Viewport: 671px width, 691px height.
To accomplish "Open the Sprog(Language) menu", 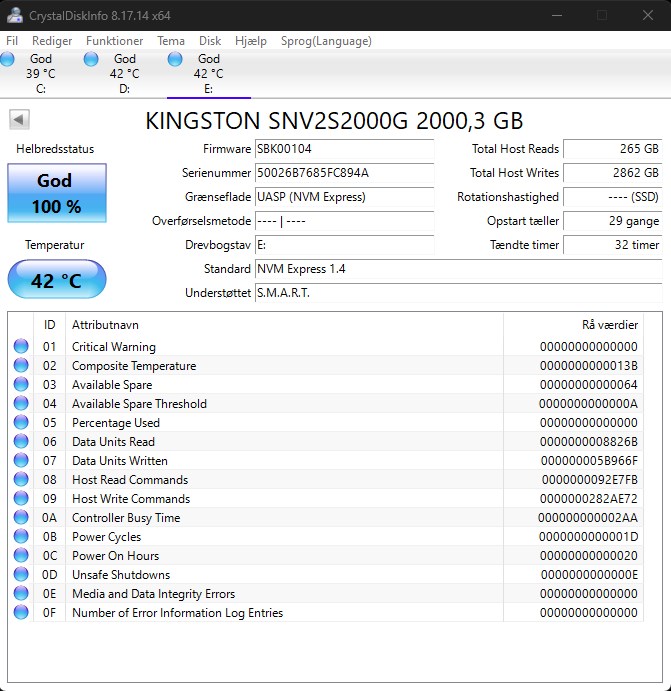I will point(326,41).
